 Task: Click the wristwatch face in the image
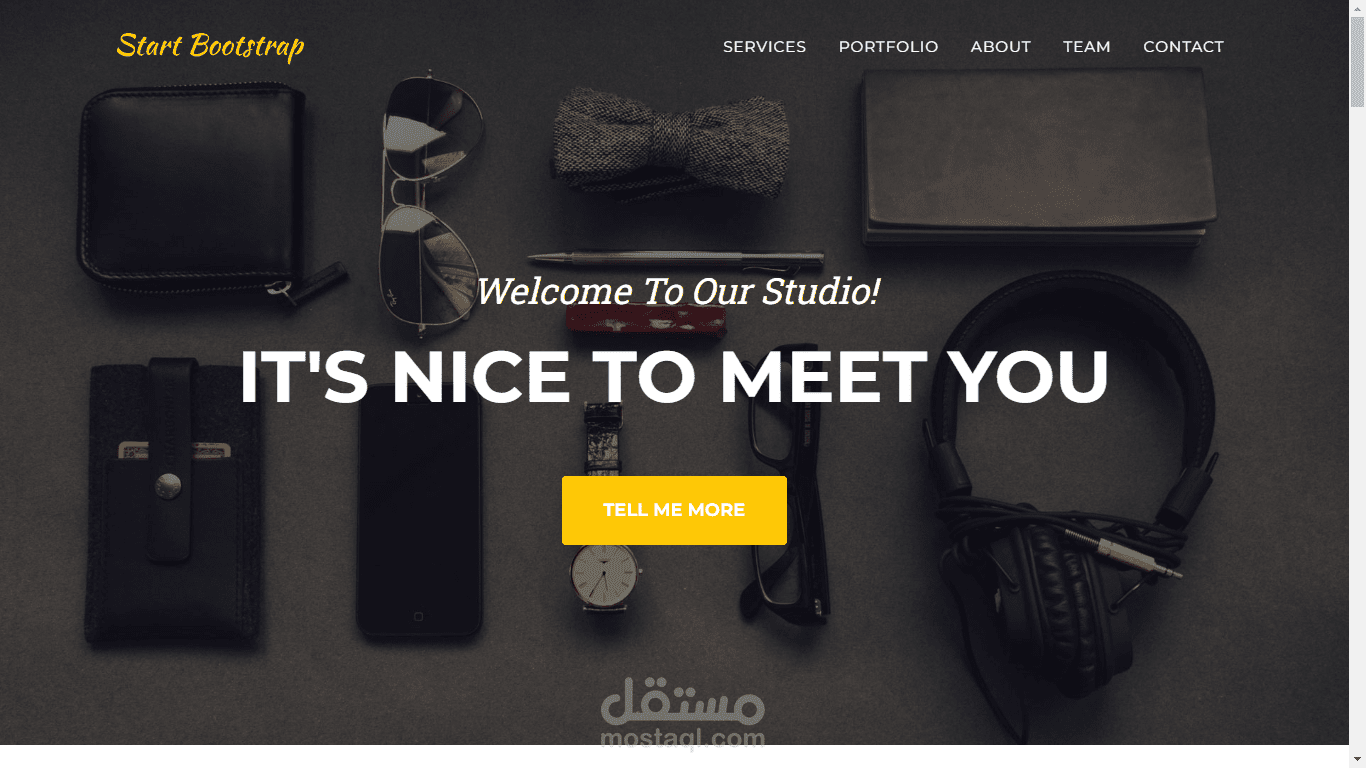[x=604, y=574]
